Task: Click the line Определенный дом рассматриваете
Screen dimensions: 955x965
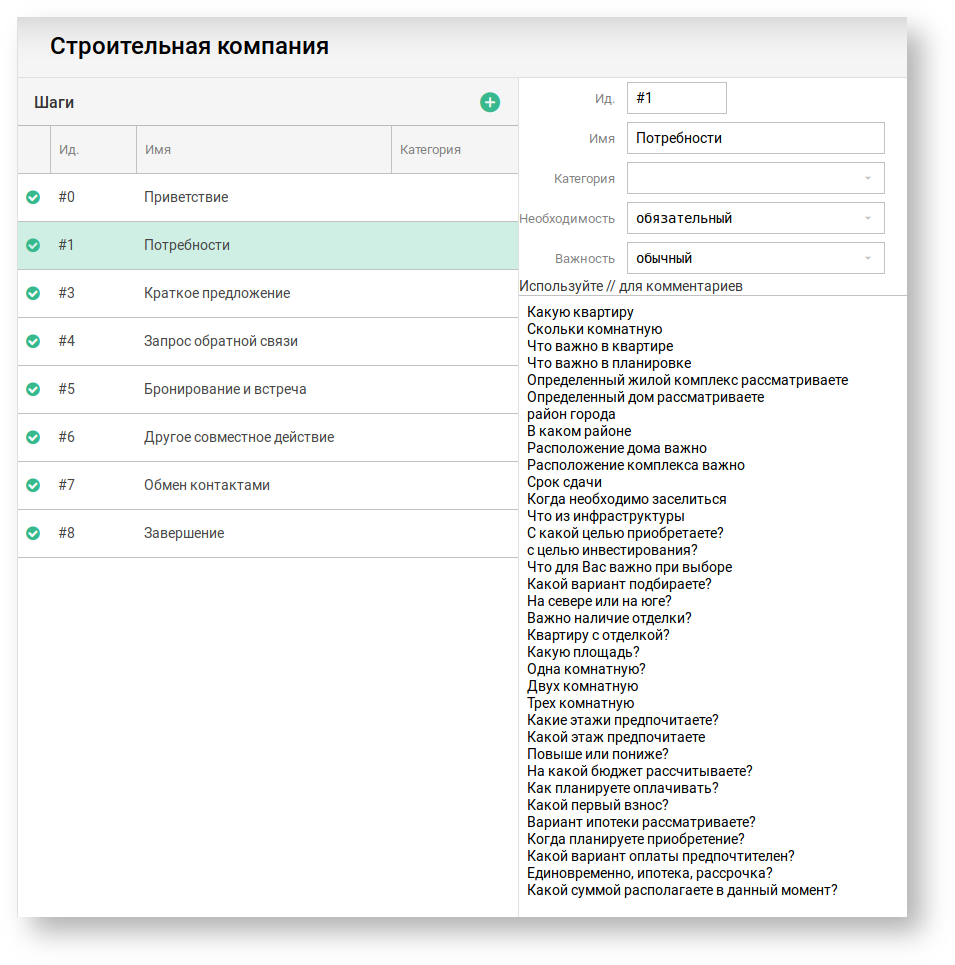Action: click(645, 397)
